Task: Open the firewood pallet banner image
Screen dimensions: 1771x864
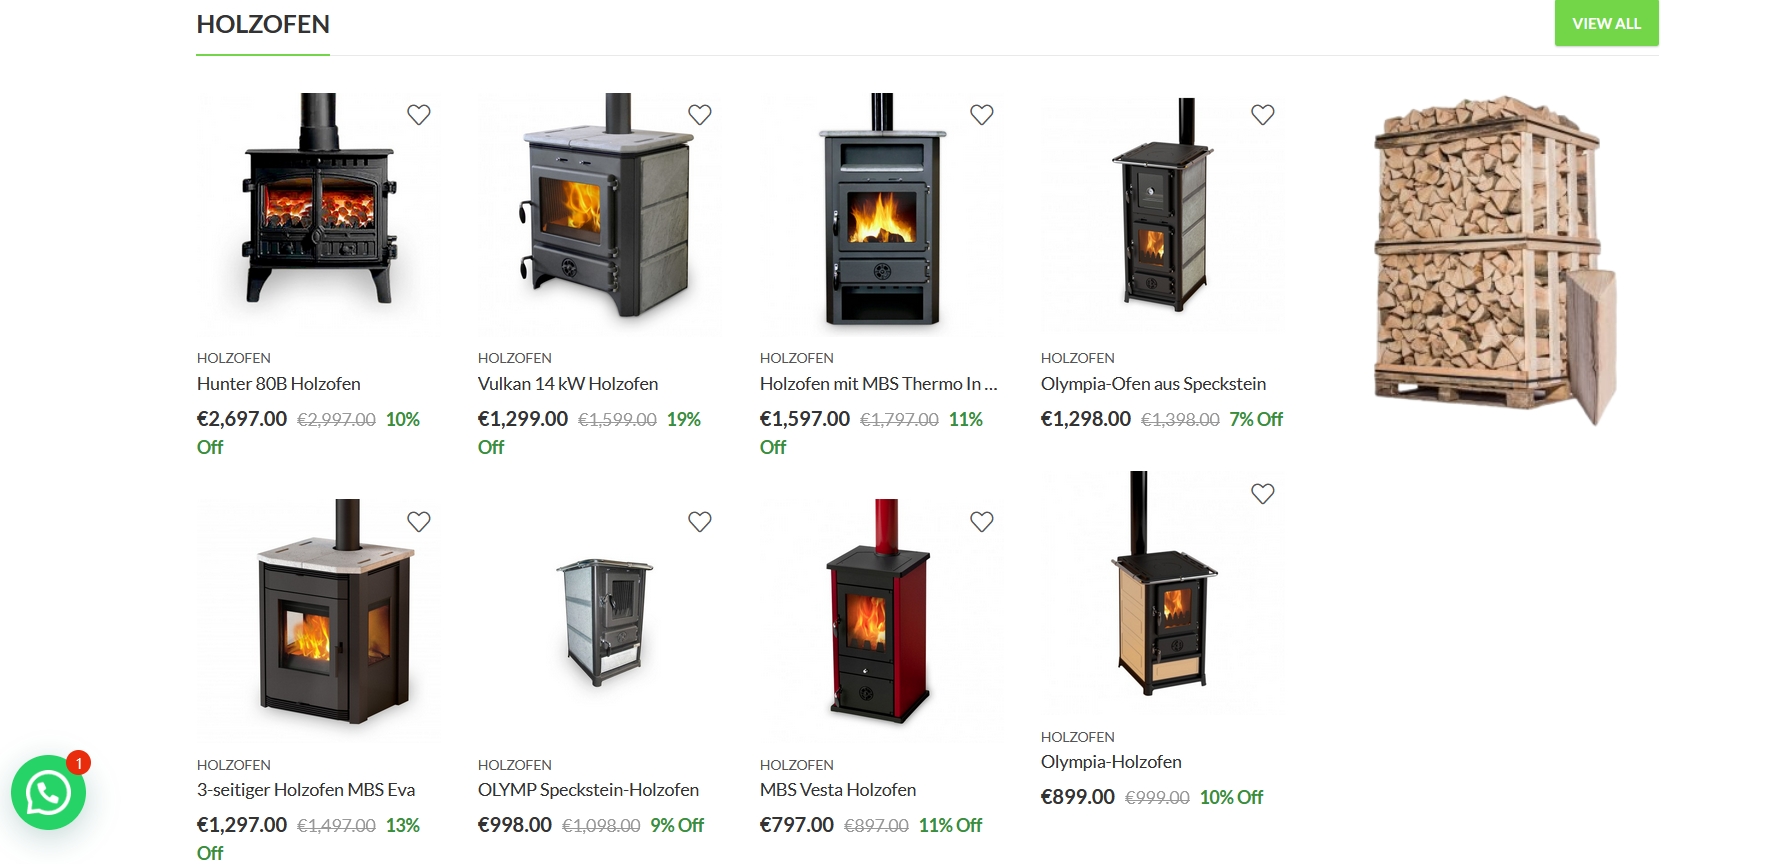Action: tap(1497, 260)
